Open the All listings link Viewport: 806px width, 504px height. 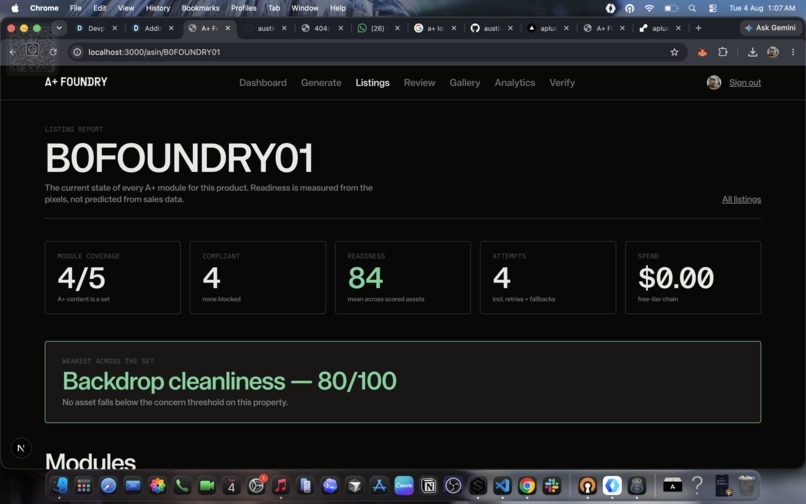741,200
